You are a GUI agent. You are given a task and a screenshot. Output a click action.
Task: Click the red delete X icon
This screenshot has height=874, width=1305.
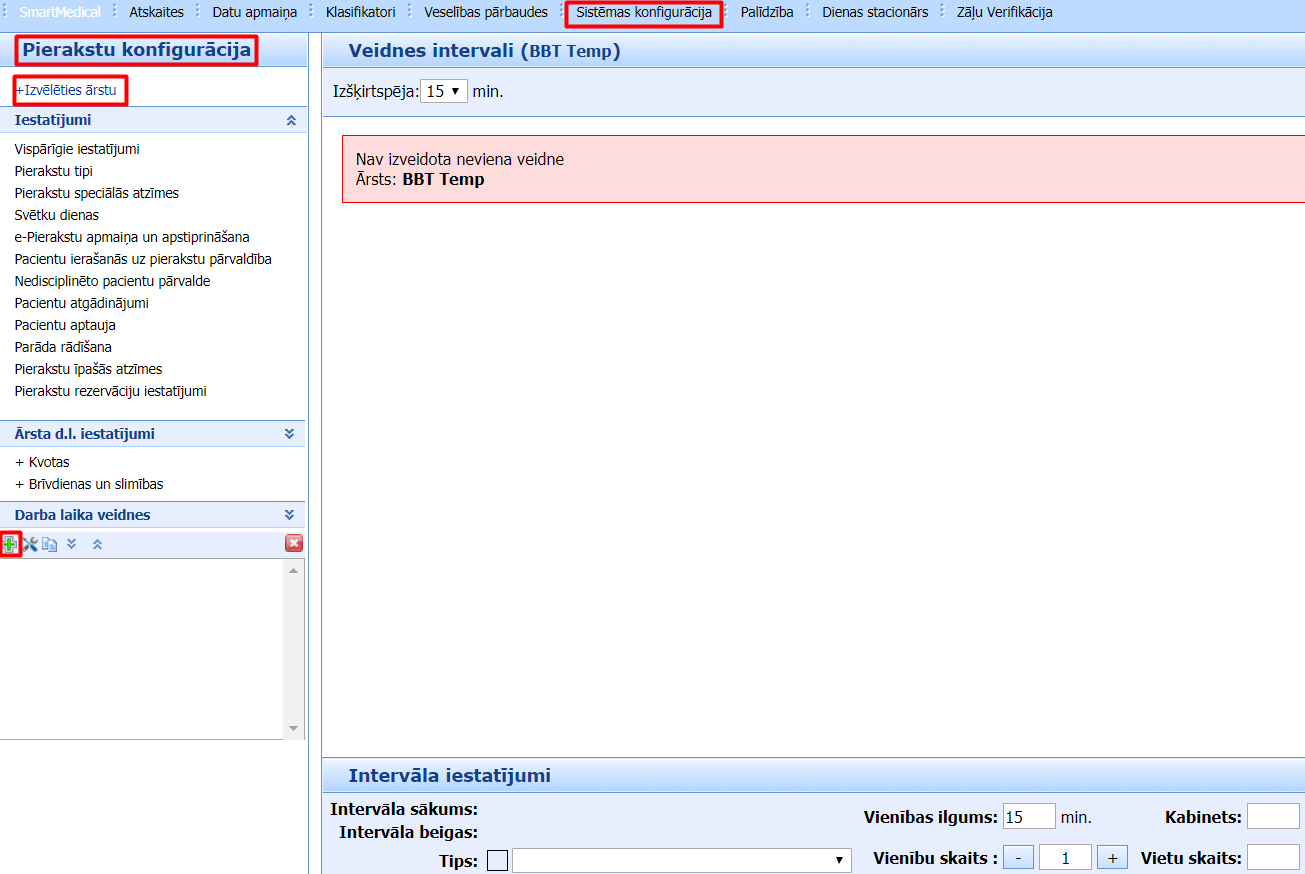click(x=294, y=543)
